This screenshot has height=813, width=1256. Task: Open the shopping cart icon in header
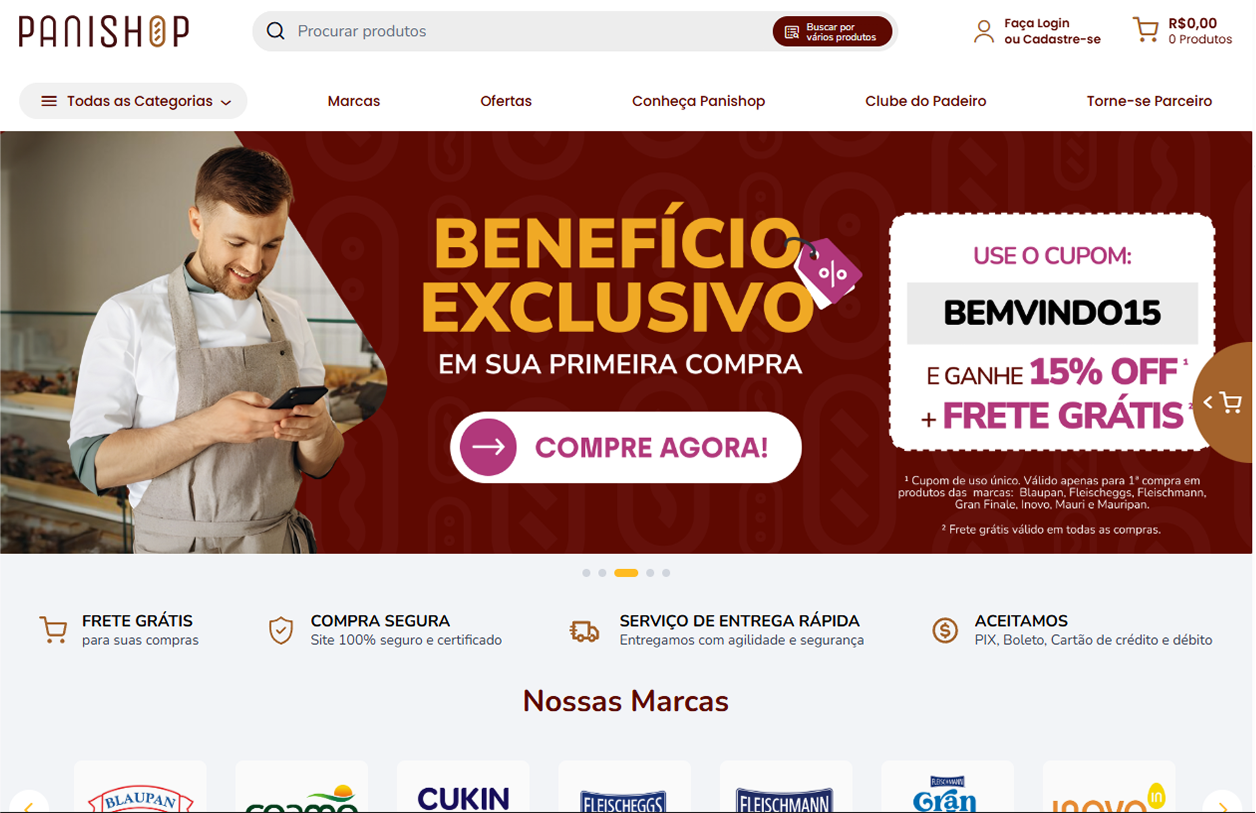(1145, 29)
